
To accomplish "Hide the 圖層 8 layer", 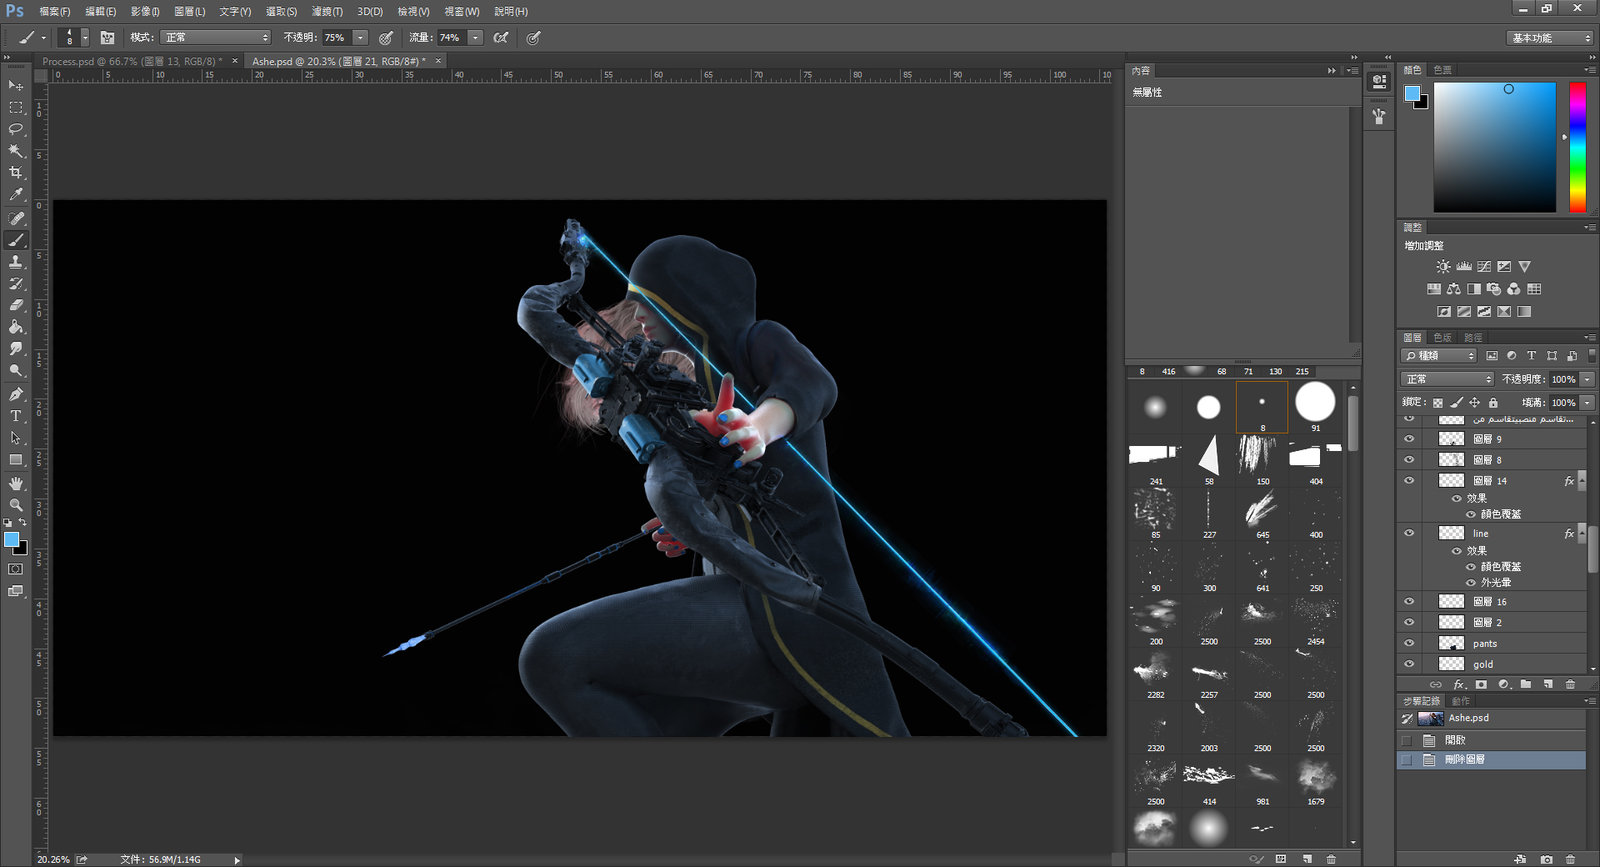I will (x=1409, y=460).
